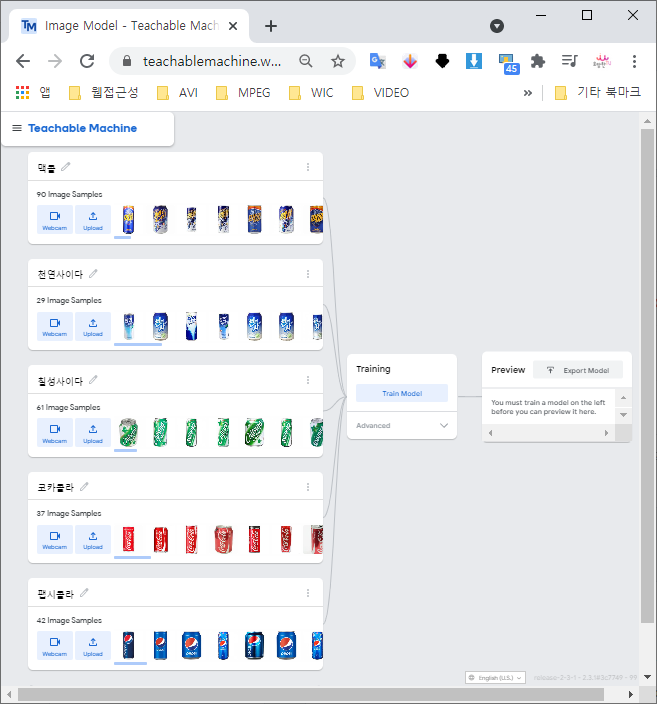Upload images to the 코카콜라 class
This screenshot has height=704, width=657.
(x=93, y=539)
